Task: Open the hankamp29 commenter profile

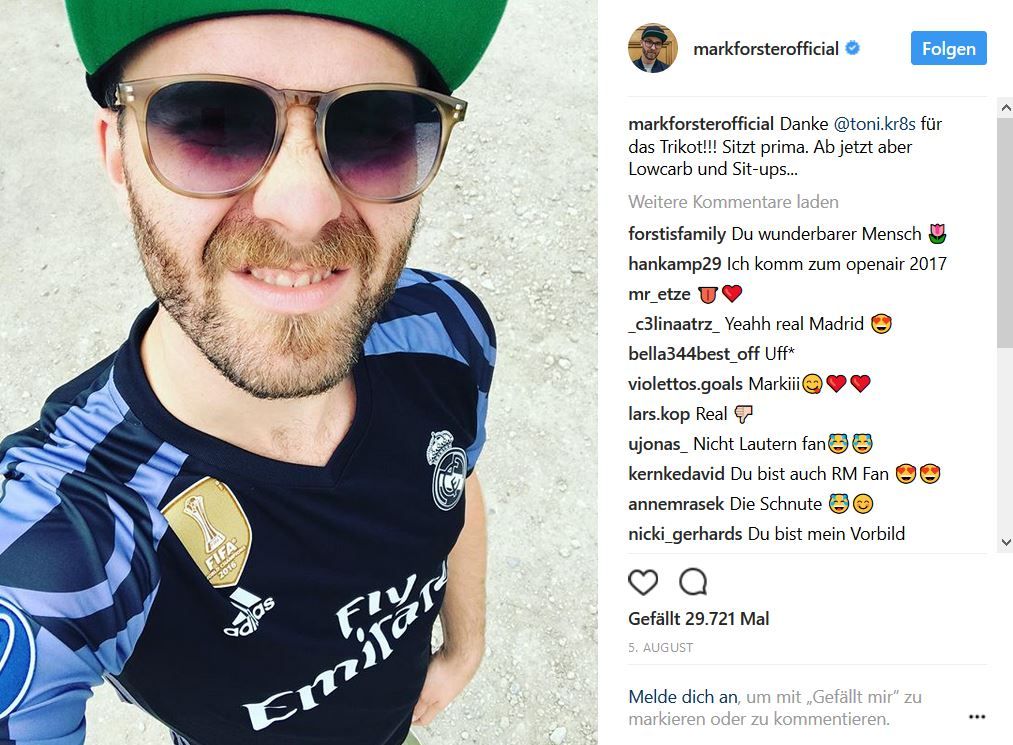Action: click(674, 264)
